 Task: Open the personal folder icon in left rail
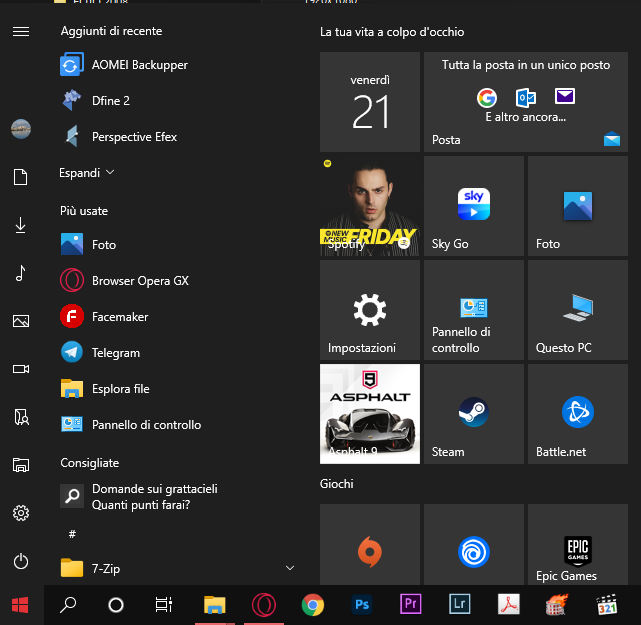tap(21, 417)
